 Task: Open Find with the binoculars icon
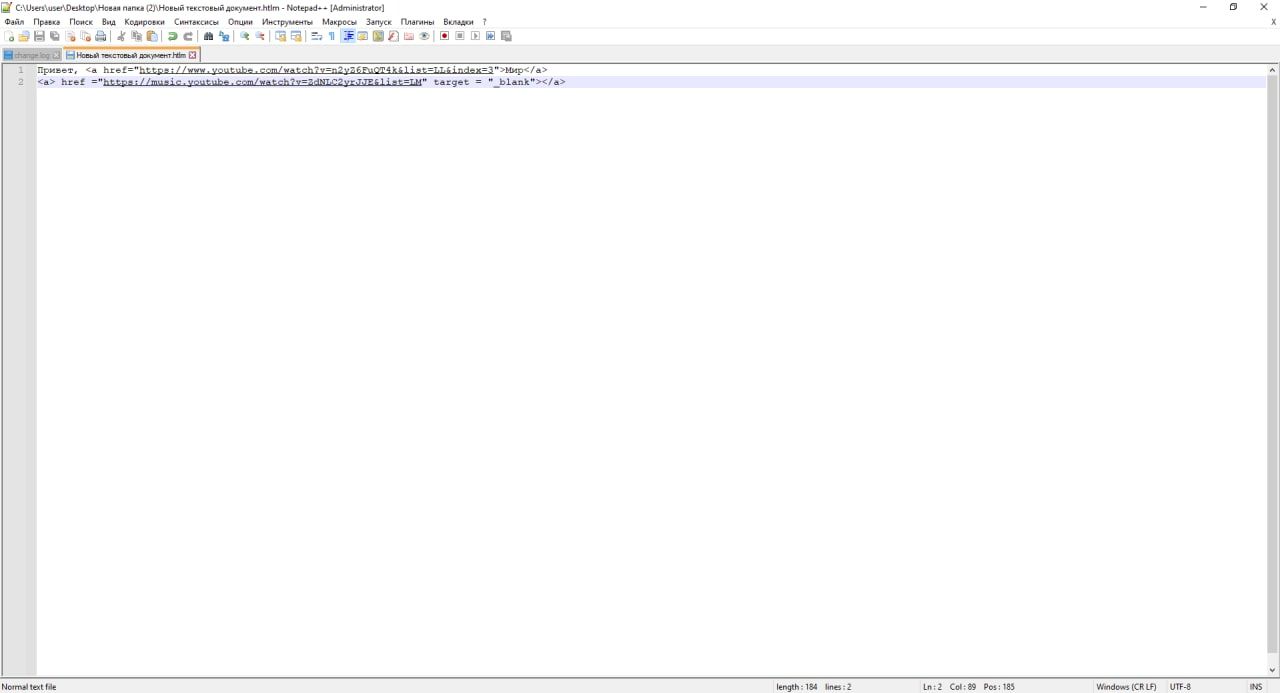click(x=208, y=36)
